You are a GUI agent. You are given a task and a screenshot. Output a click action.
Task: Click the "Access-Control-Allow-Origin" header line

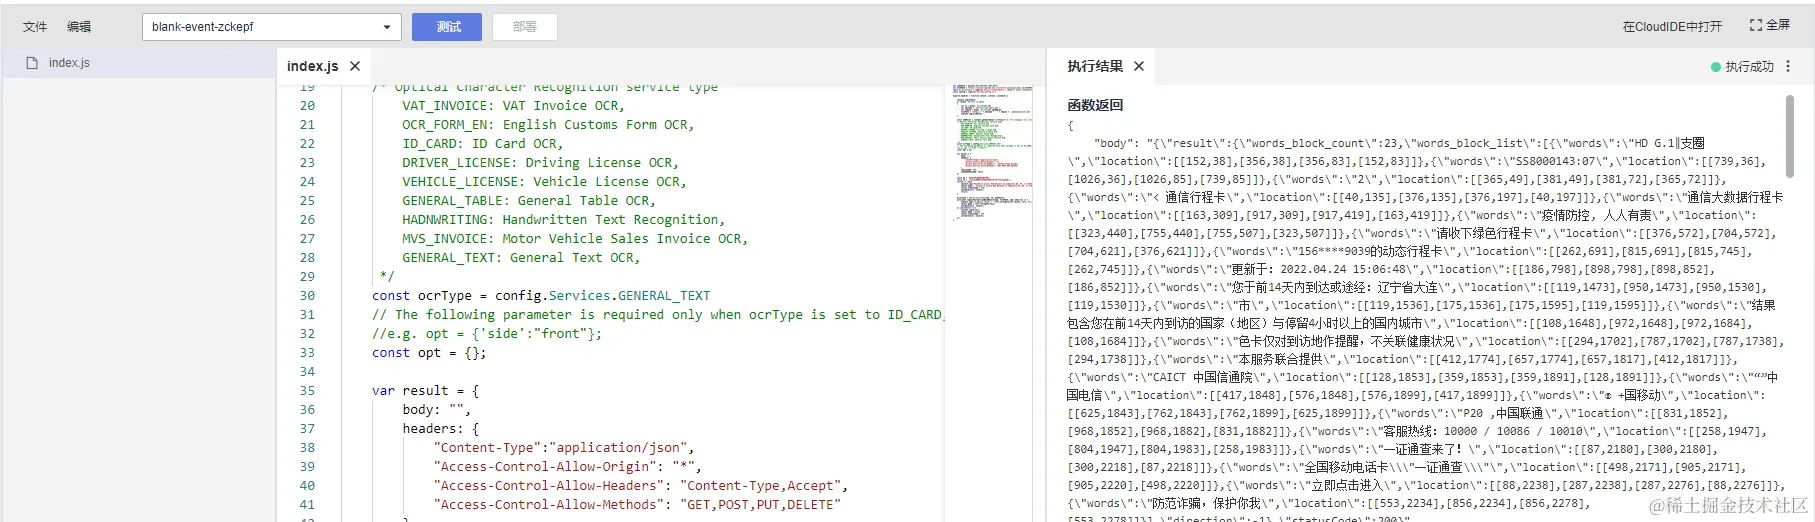(x=567, y=467)
